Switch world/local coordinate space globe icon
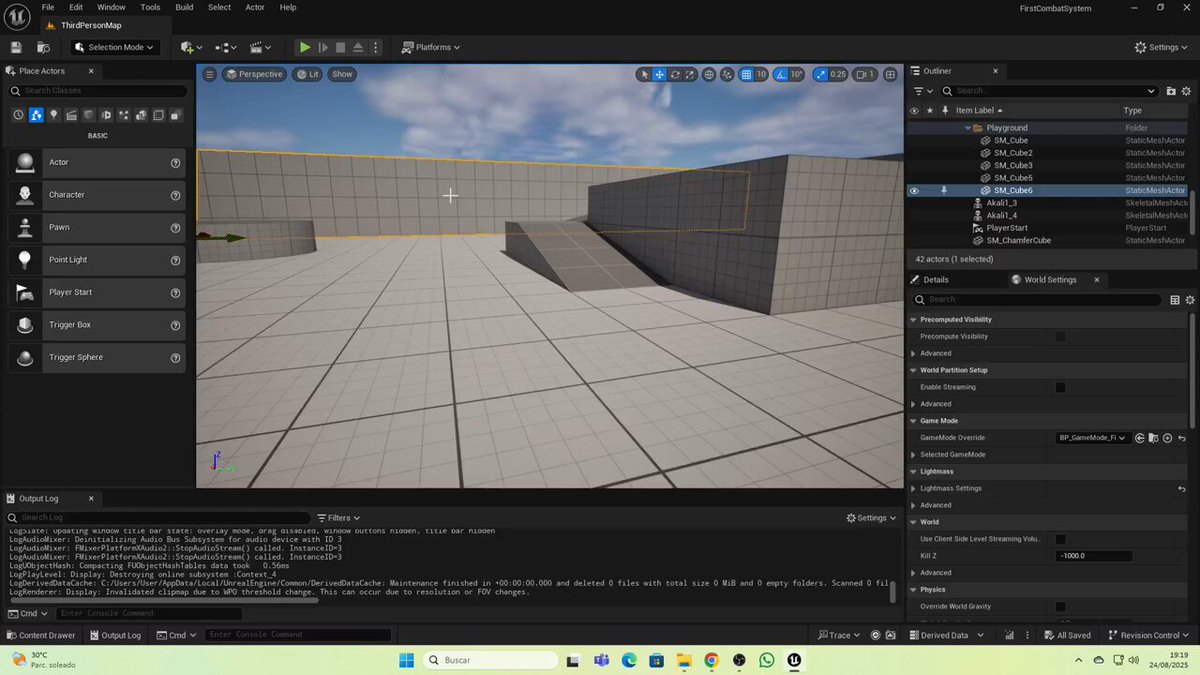Viewport: 1200px width, 675px height. pos(709,74)
